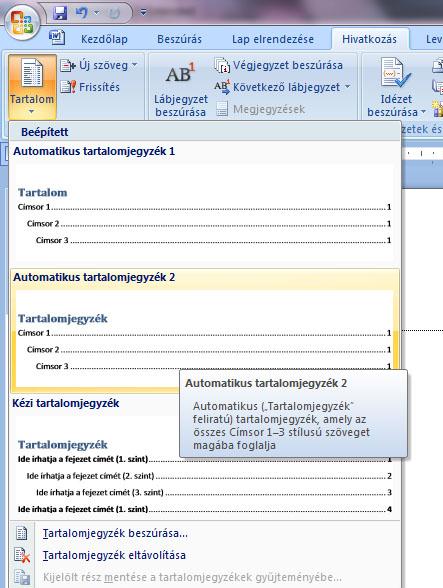This screenshot has height=588, width=443.
Task: Click the Következő lábjegyzet icon
Action: (x=222, y=87)
